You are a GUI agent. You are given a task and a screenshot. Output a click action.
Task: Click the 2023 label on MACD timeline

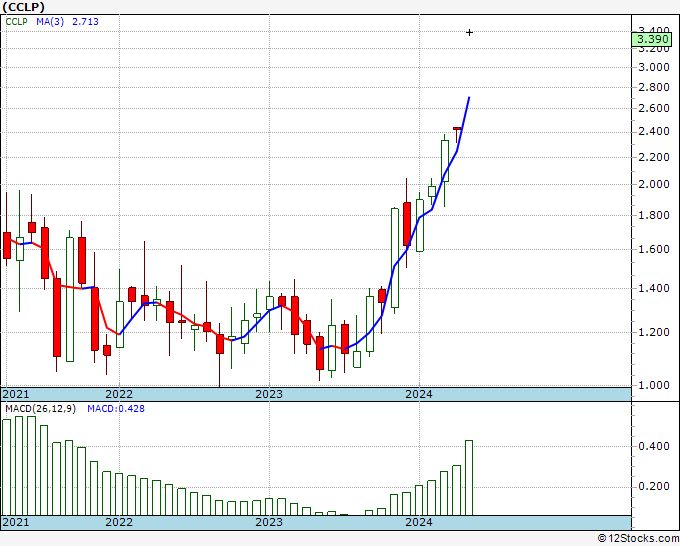coord(269,522)
